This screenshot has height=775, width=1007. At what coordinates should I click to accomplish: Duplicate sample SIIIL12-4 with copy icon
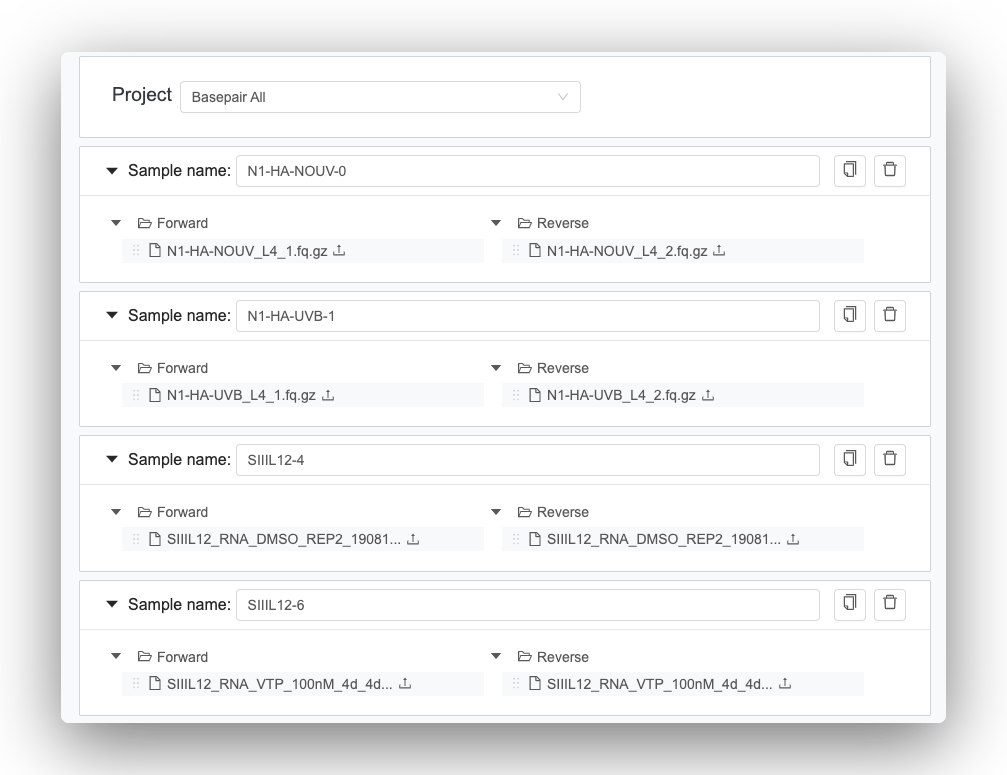pyautogui.click(x=850, y=460)
